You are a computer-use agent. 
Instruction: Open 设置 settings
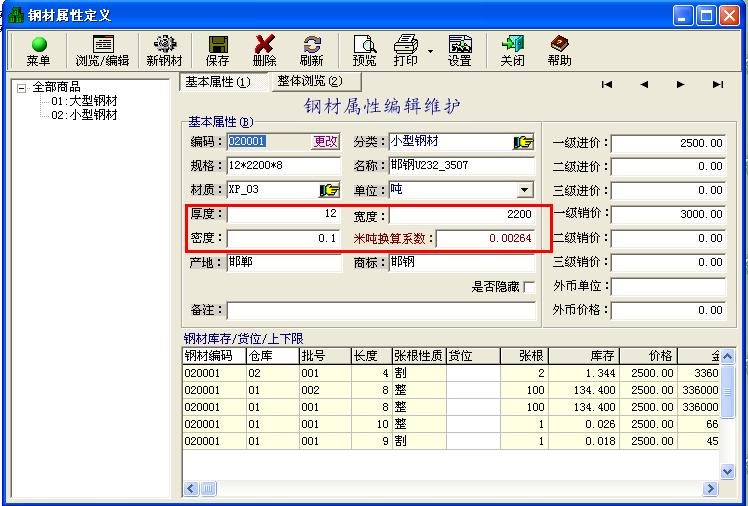(459, 51)
